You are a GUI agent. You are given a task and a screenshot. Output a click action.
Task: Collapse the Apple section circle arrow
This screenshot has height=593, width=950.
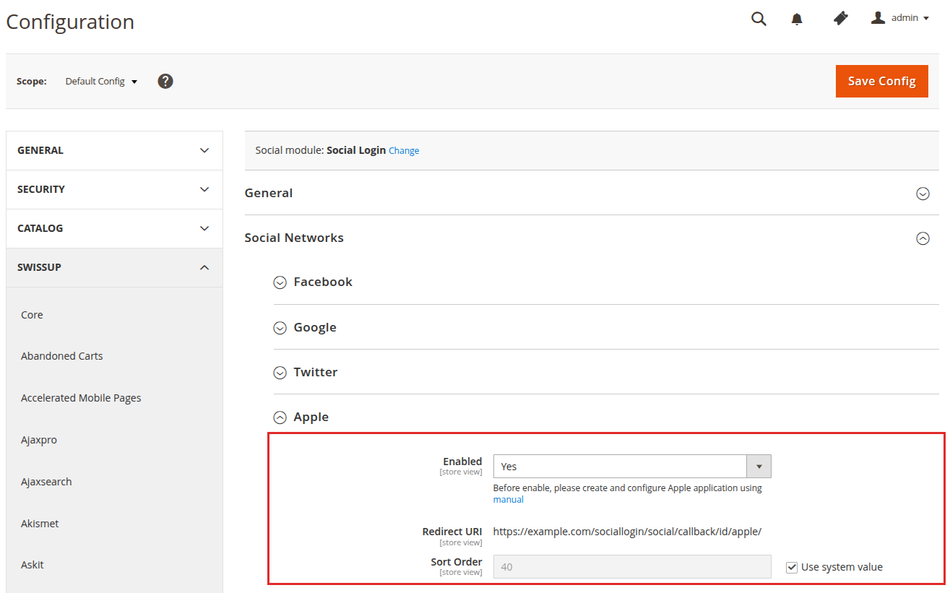tap(280, 417)
